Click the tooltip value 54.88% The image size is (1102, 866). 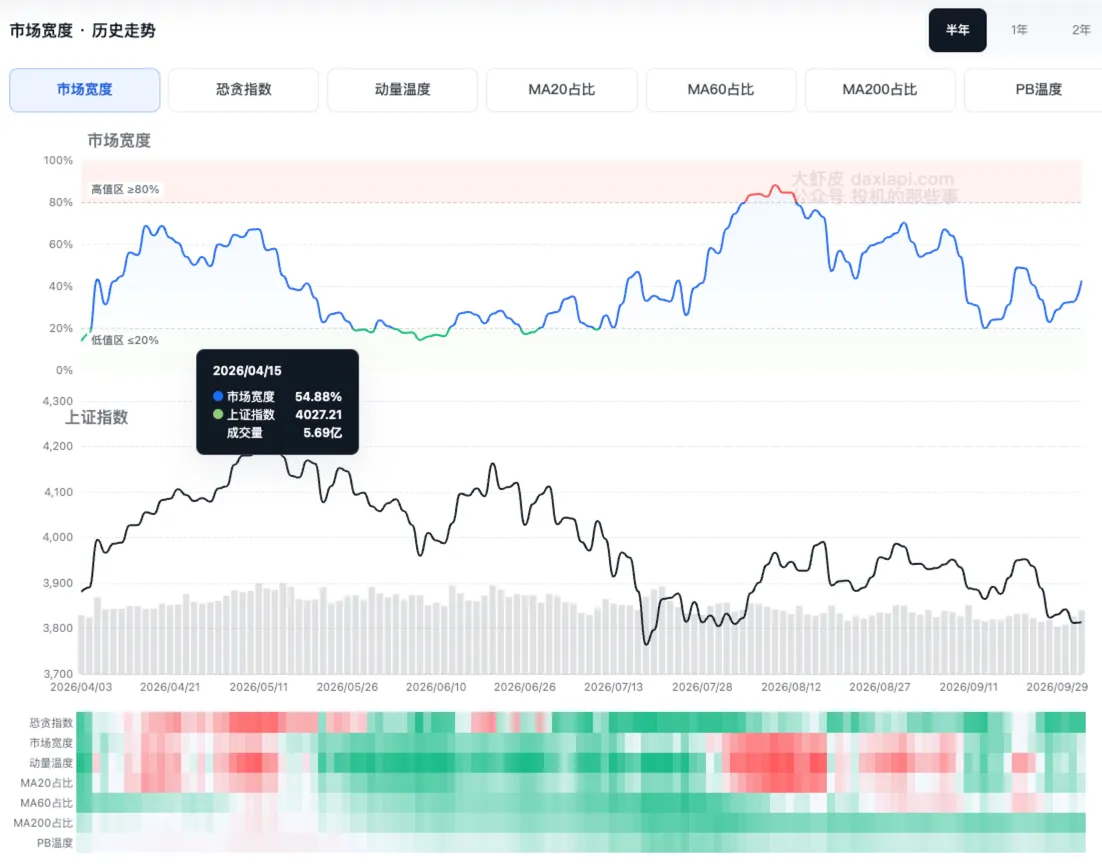318,397
